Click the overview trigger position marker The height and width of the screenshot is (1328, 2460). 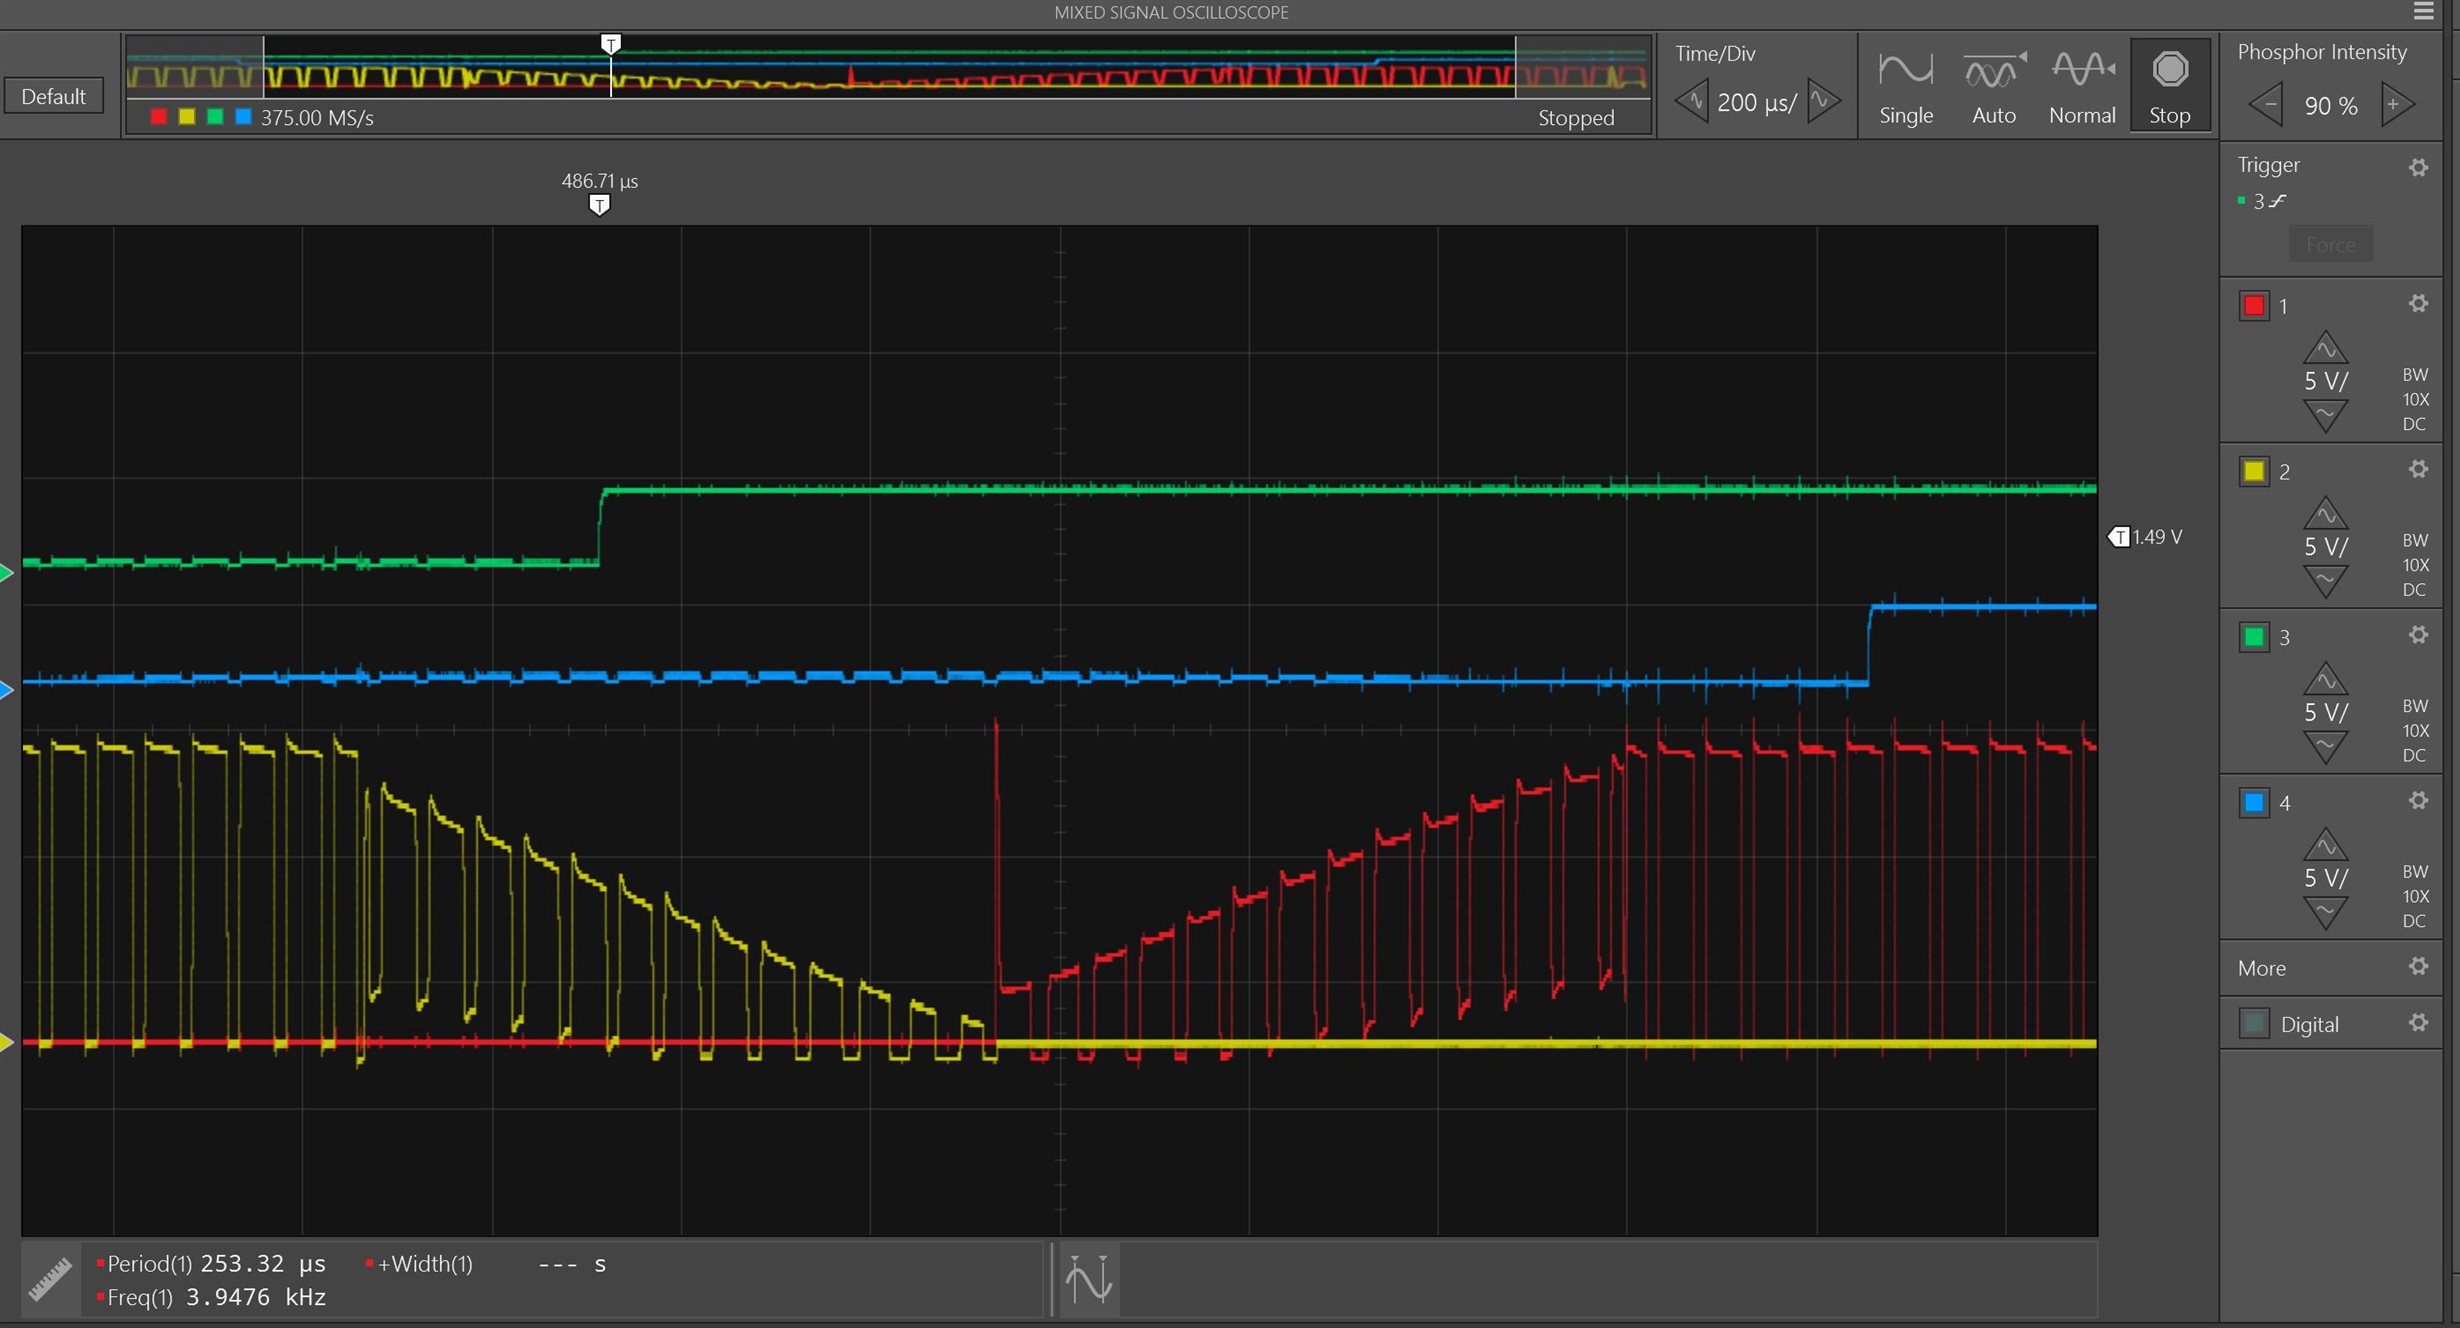(611, 44)
